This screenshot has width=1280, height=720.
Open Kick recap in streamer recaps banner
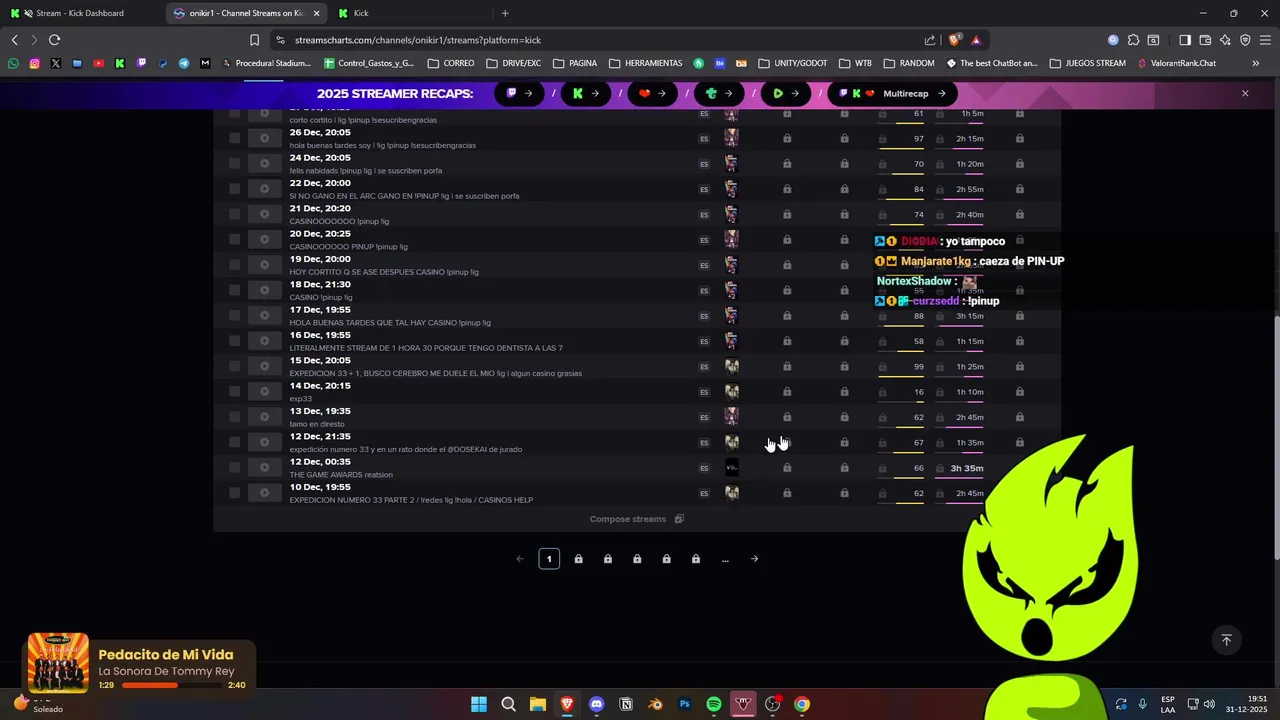pyautogui.click(x=586, y=93)
